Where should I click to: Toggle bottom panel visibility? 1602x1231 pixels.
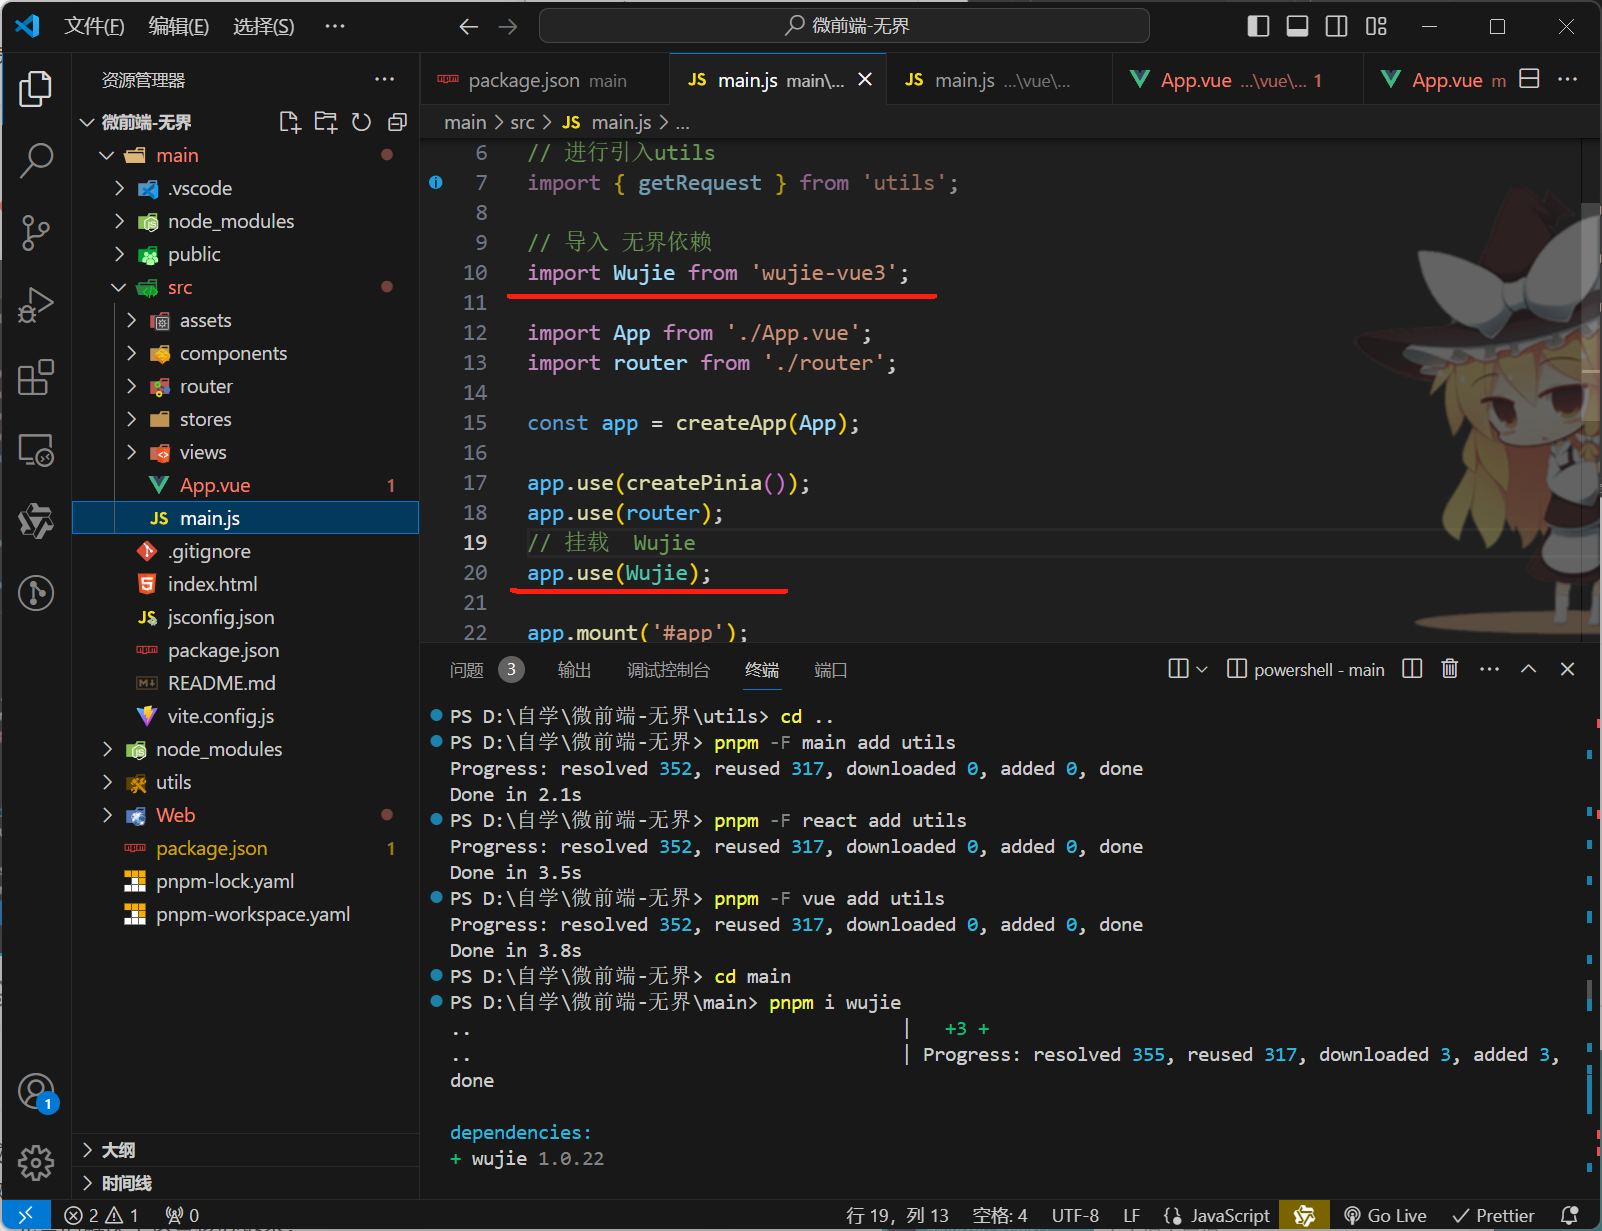[1298, 27]
